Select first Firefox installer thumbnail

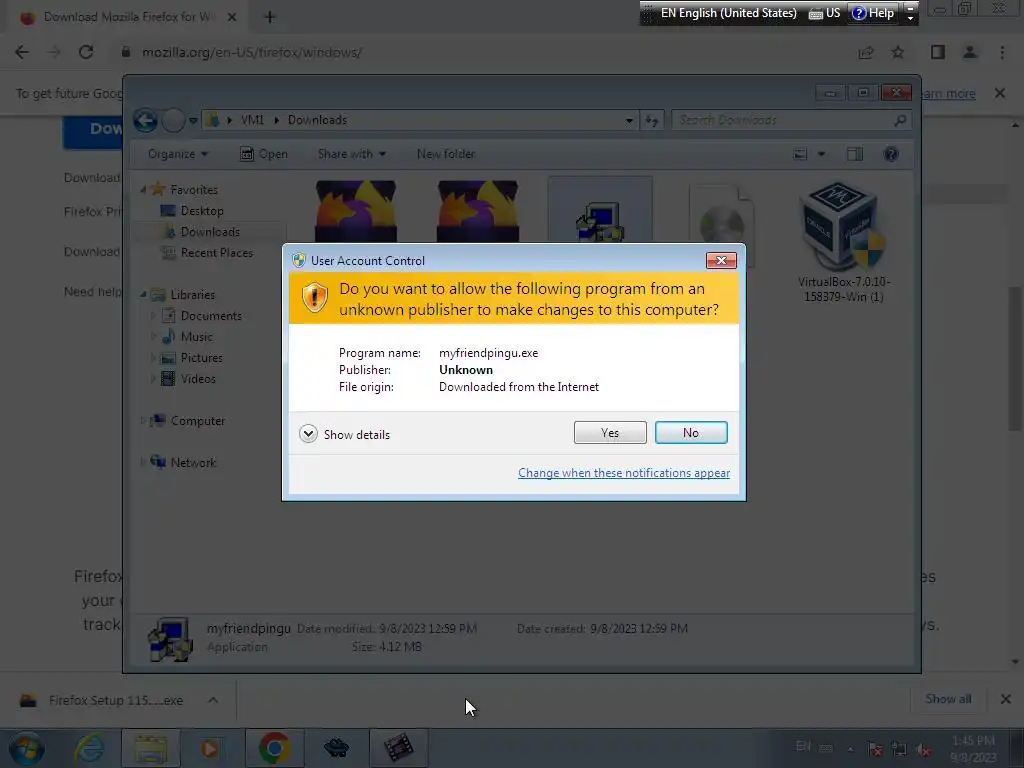(356, 211)
